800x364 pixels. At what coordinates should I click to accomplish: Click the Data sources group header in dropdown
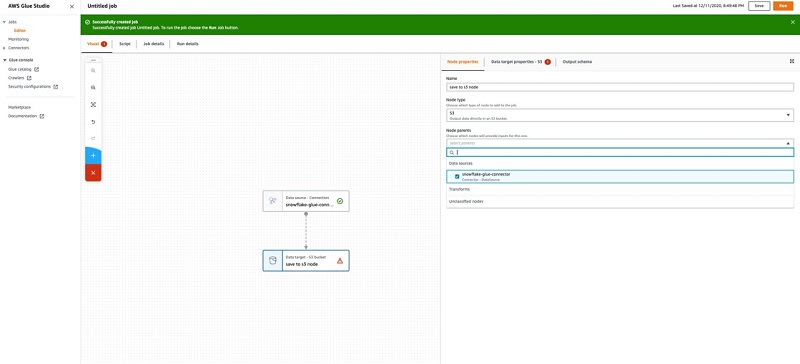(x=460, y=163)
